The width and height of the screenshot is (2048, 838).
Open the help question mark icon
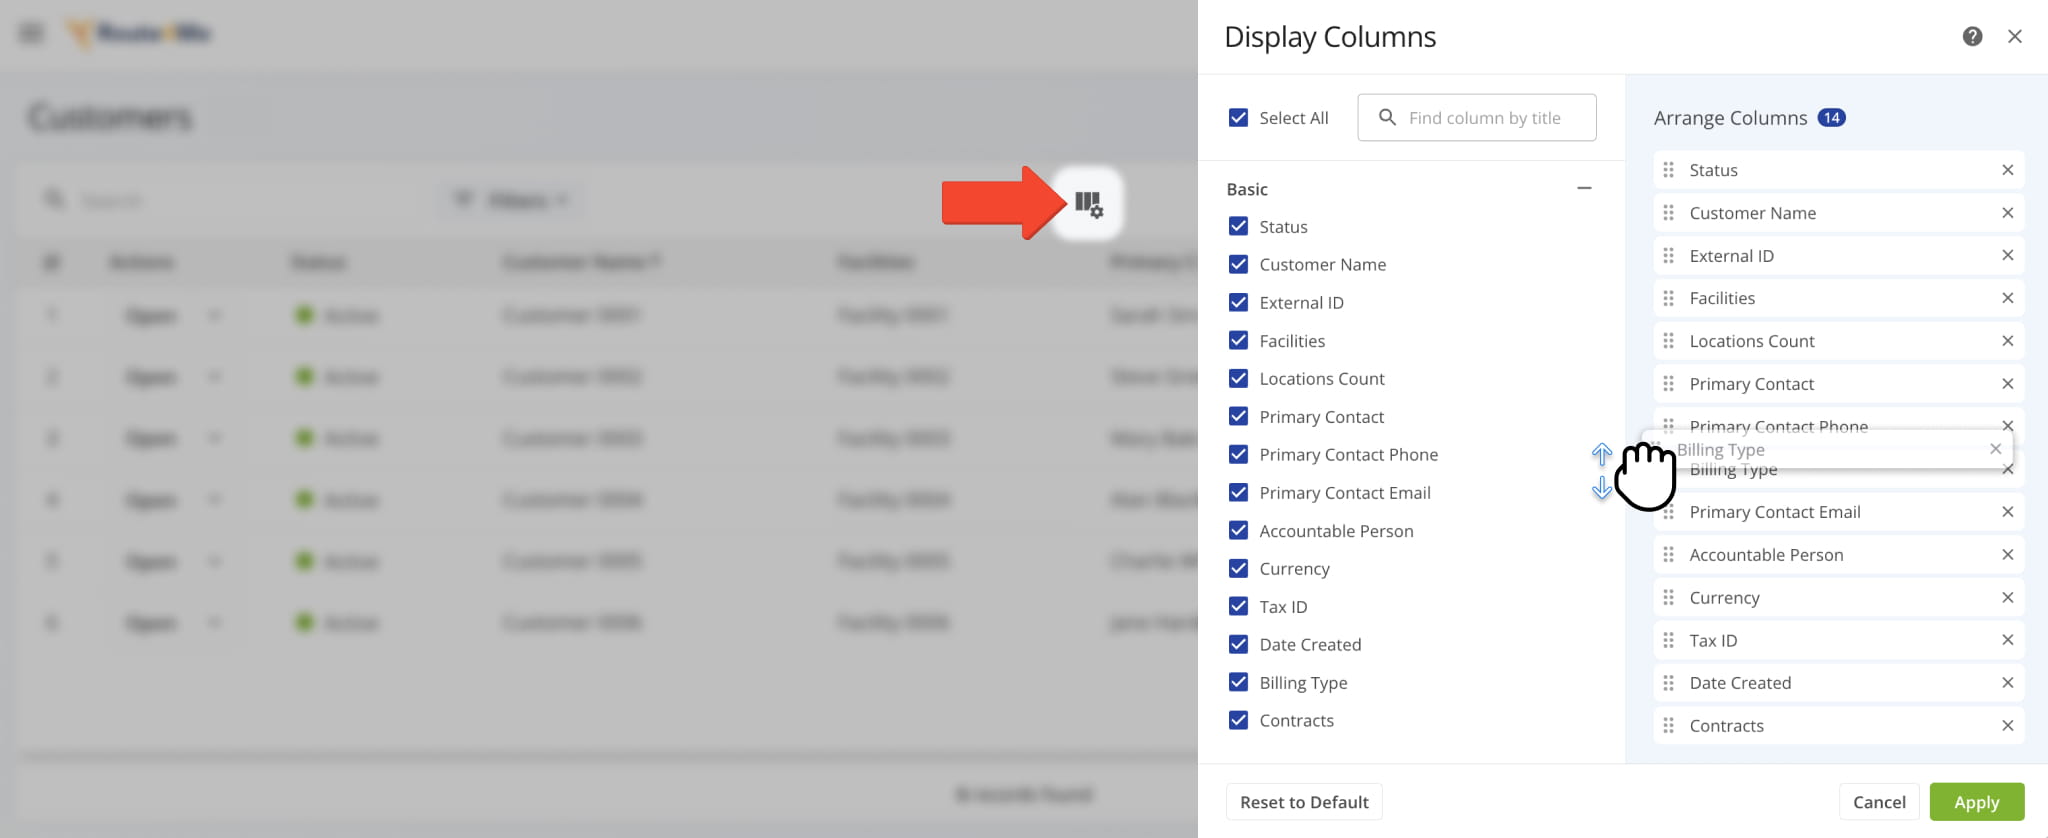1972,37
